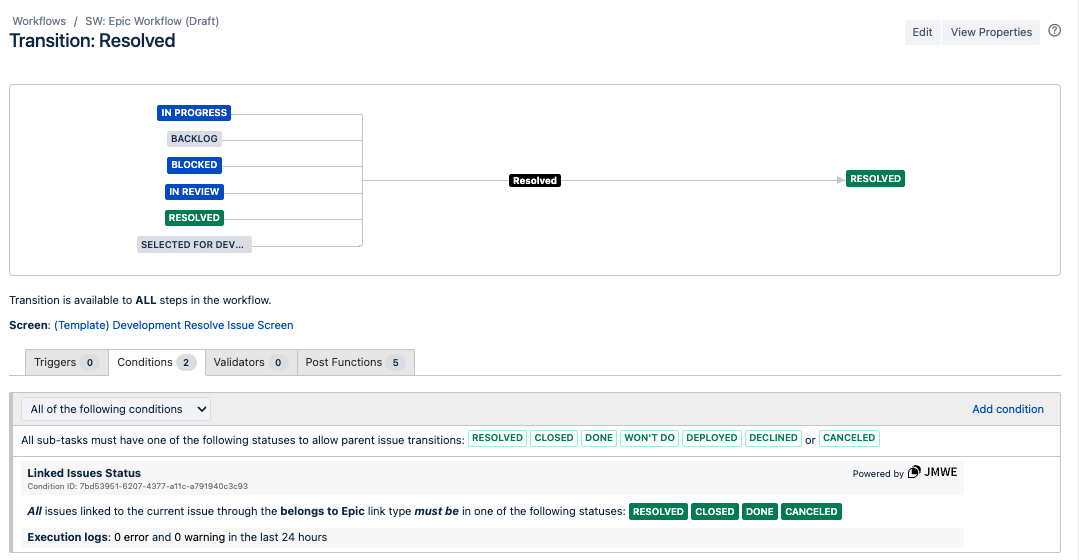This screenshot has height=560, width=1079.
Task: Expand 'All of the following conditions' dropdown
Action: pyautogui.click(x=116, y=409)
